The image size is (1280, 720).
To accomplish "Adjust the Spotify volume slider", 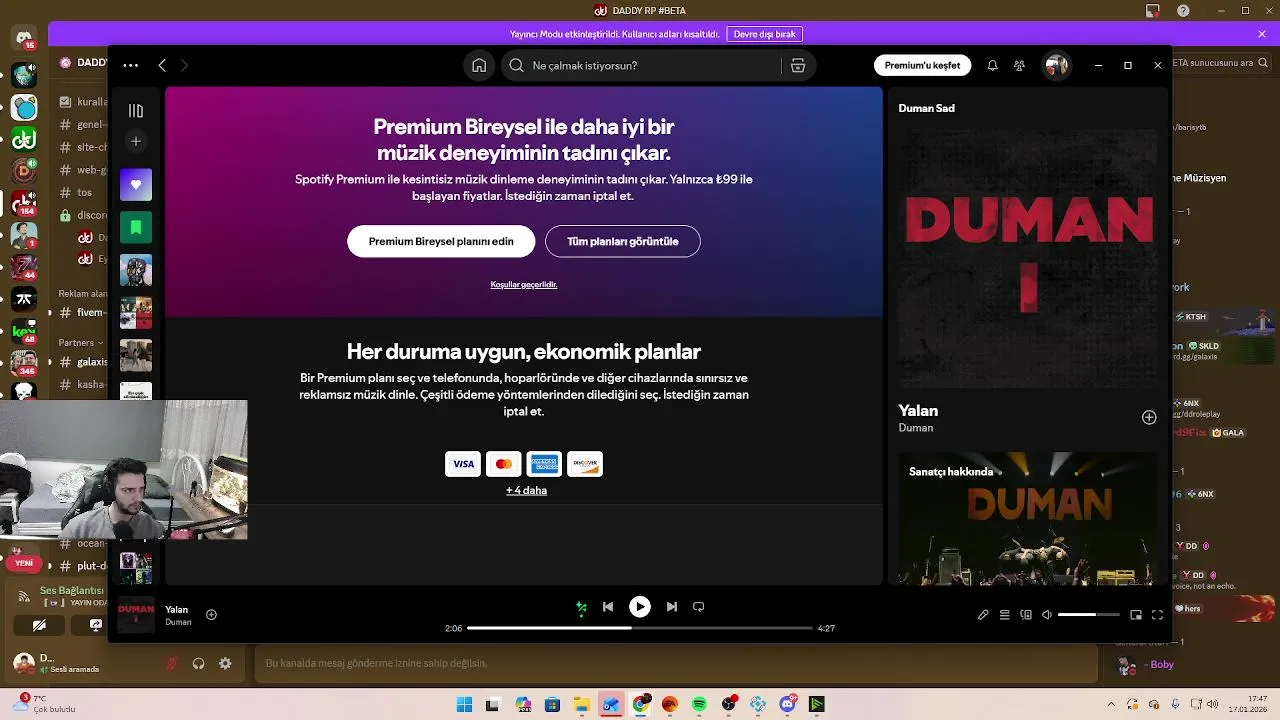I will coord(1088,615).
